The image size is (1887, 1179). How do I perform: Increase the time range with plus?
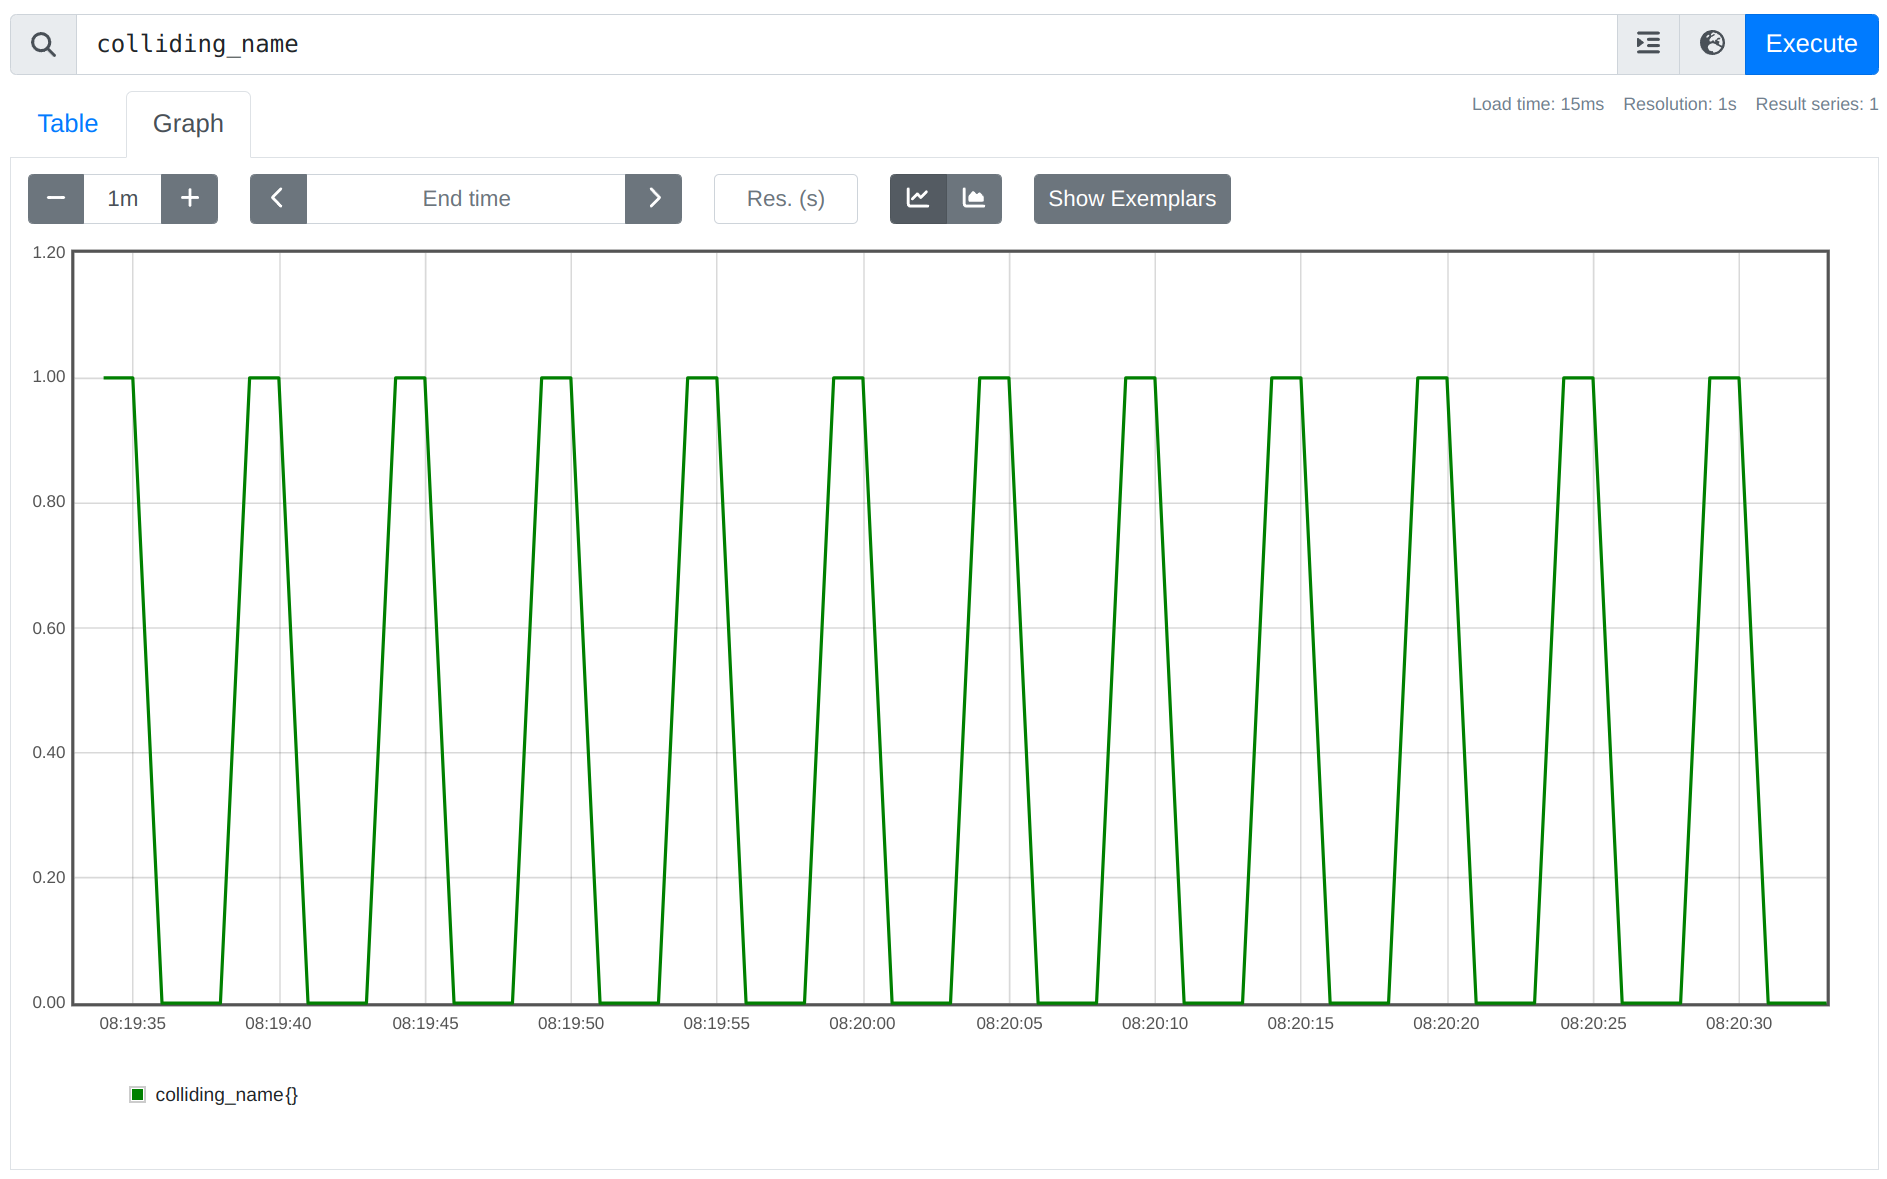pos(190,199)
